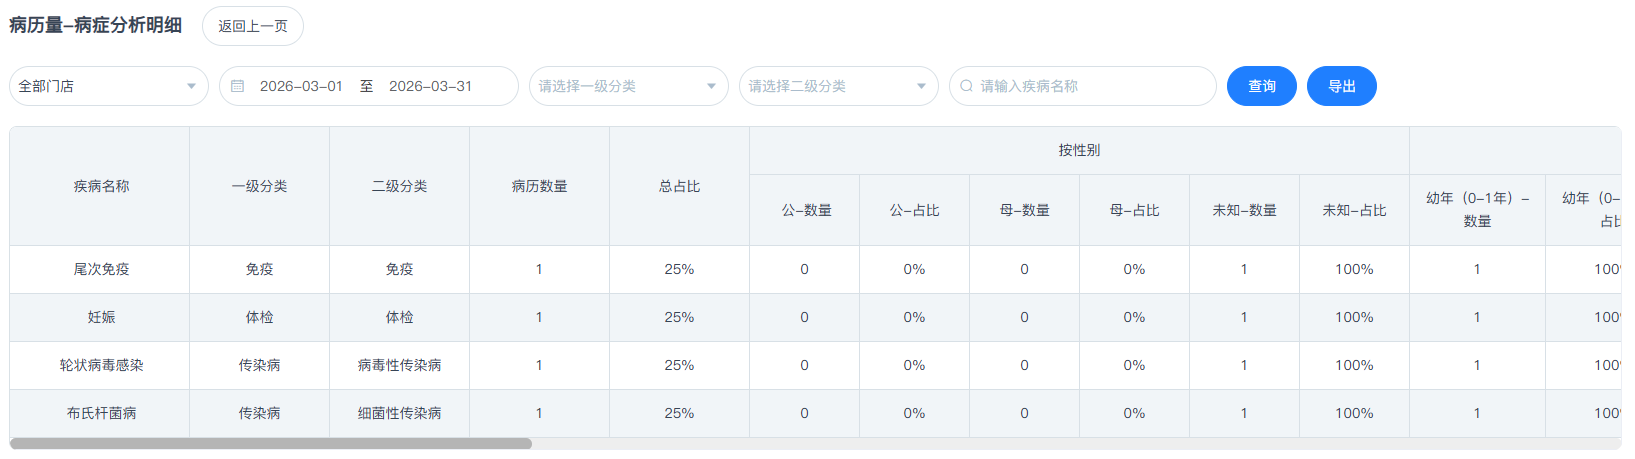Click the 查询 search button

(1261, 86)
